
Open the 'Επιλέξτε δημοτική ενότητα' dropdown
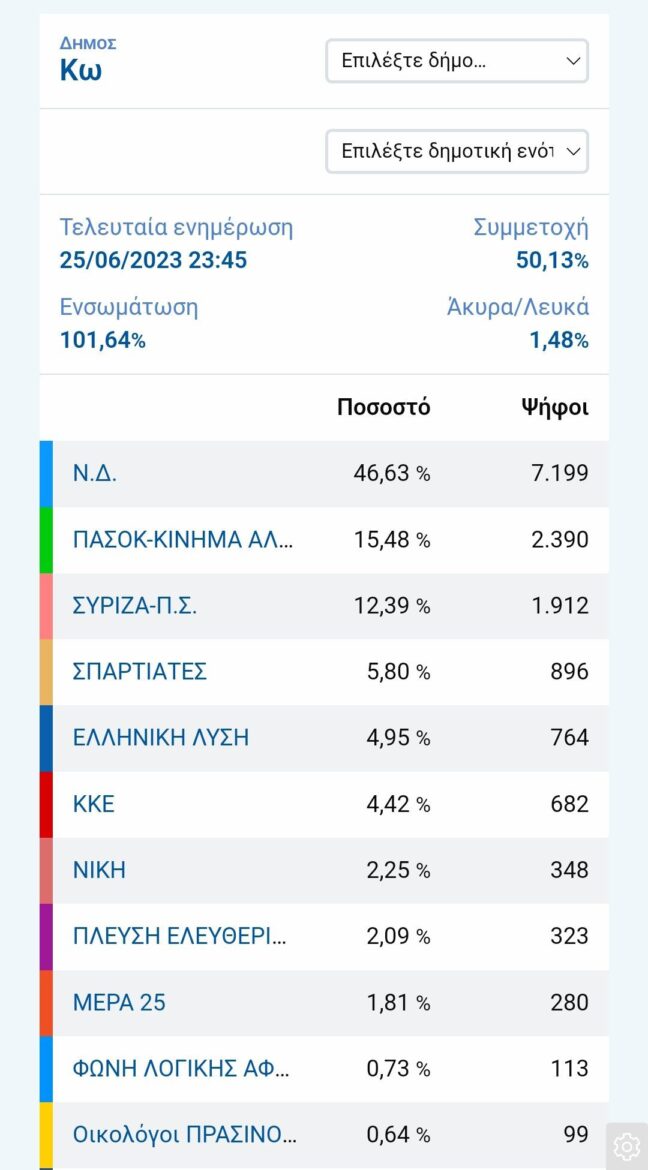coord(457,151)
